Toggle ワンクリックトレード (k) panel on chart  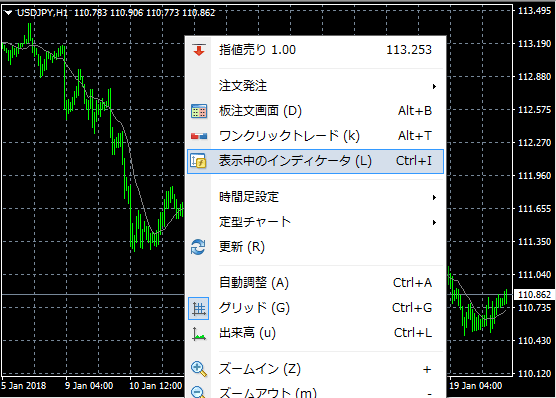point(315,136)
